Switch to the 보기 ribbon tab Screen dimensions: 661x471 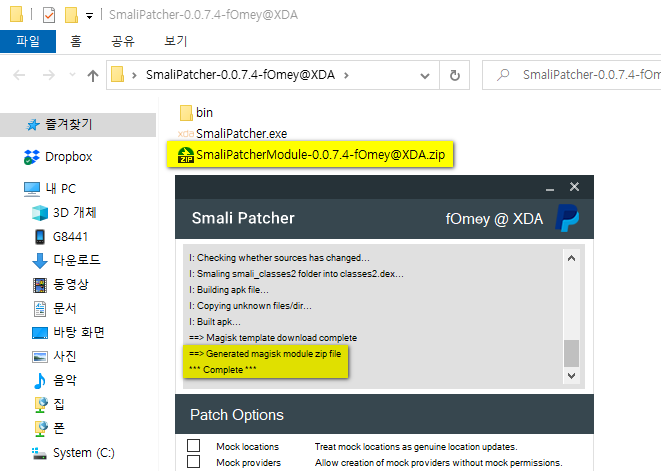pyautogui.click(x=176, y=41)
